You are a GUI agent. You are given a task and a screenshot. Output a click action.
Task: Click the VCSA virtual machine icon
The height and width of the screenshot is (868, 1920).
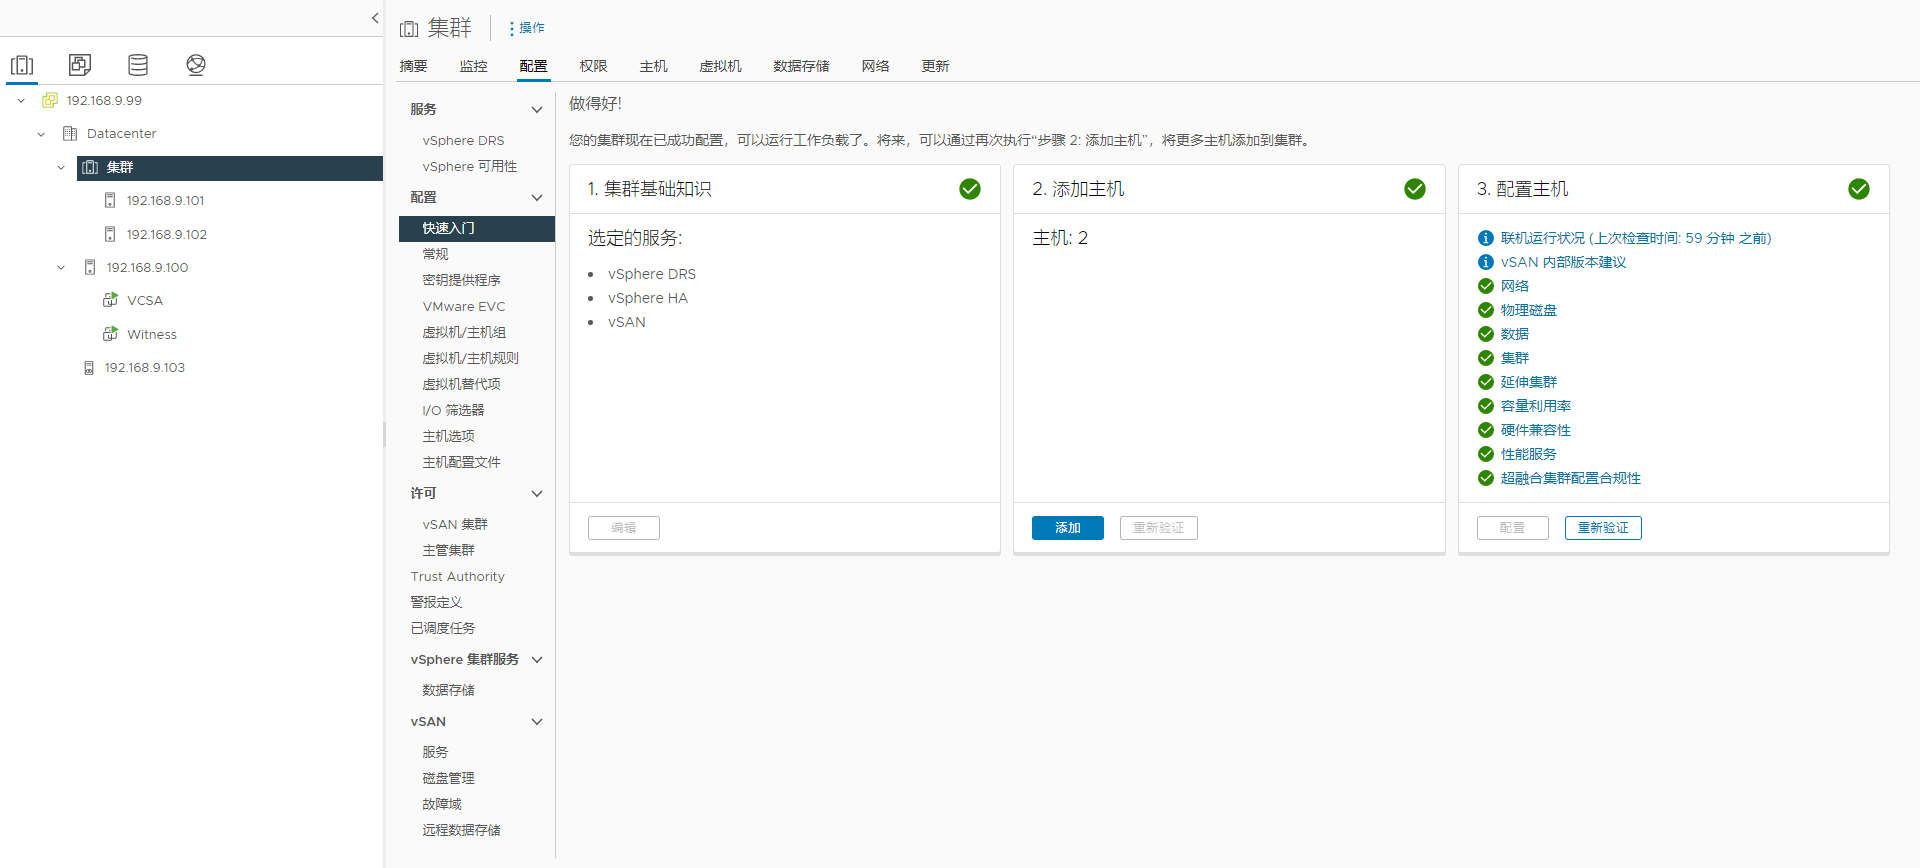point(110,300)
